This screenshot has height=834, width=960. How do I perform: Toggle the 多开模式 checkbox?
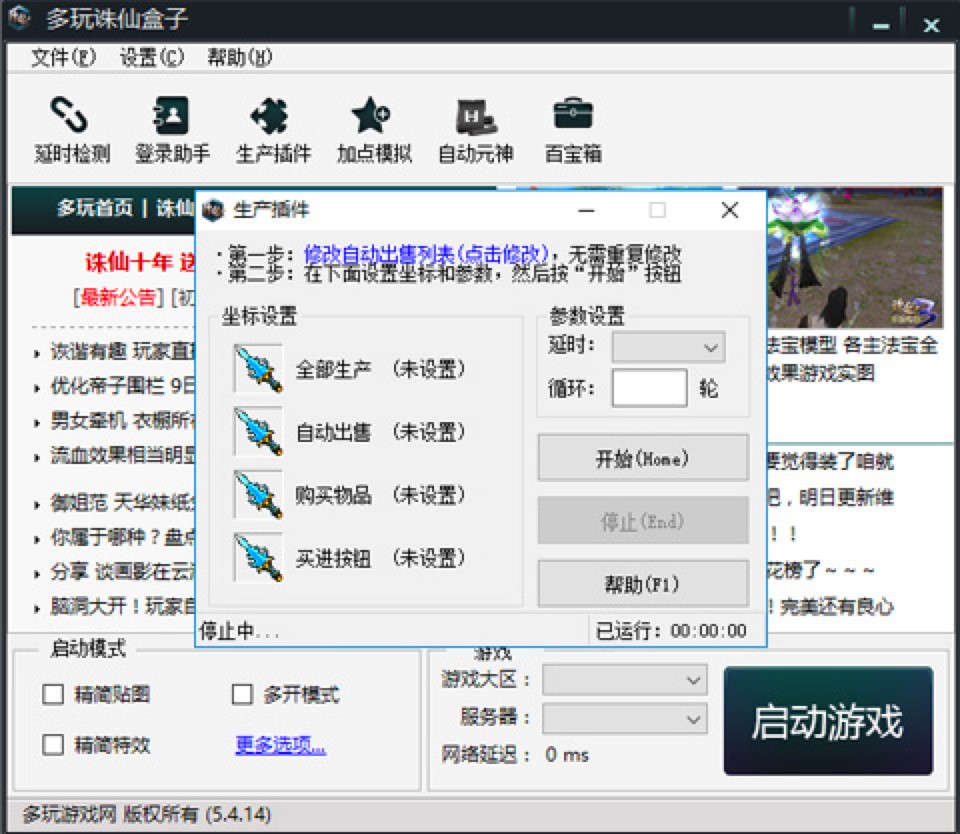pyautogui.click(x=242, y=695)
